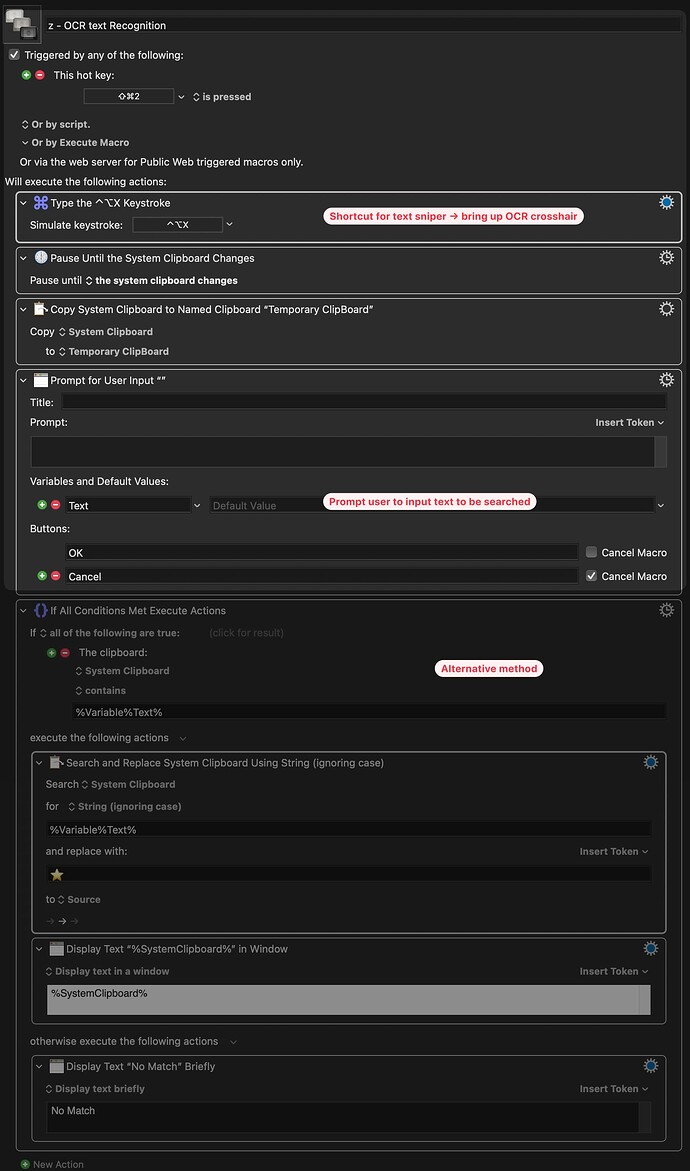Change the 'String (ignoring case)' search popup
Screen dimensions: 690x1171
coord(124,807)
